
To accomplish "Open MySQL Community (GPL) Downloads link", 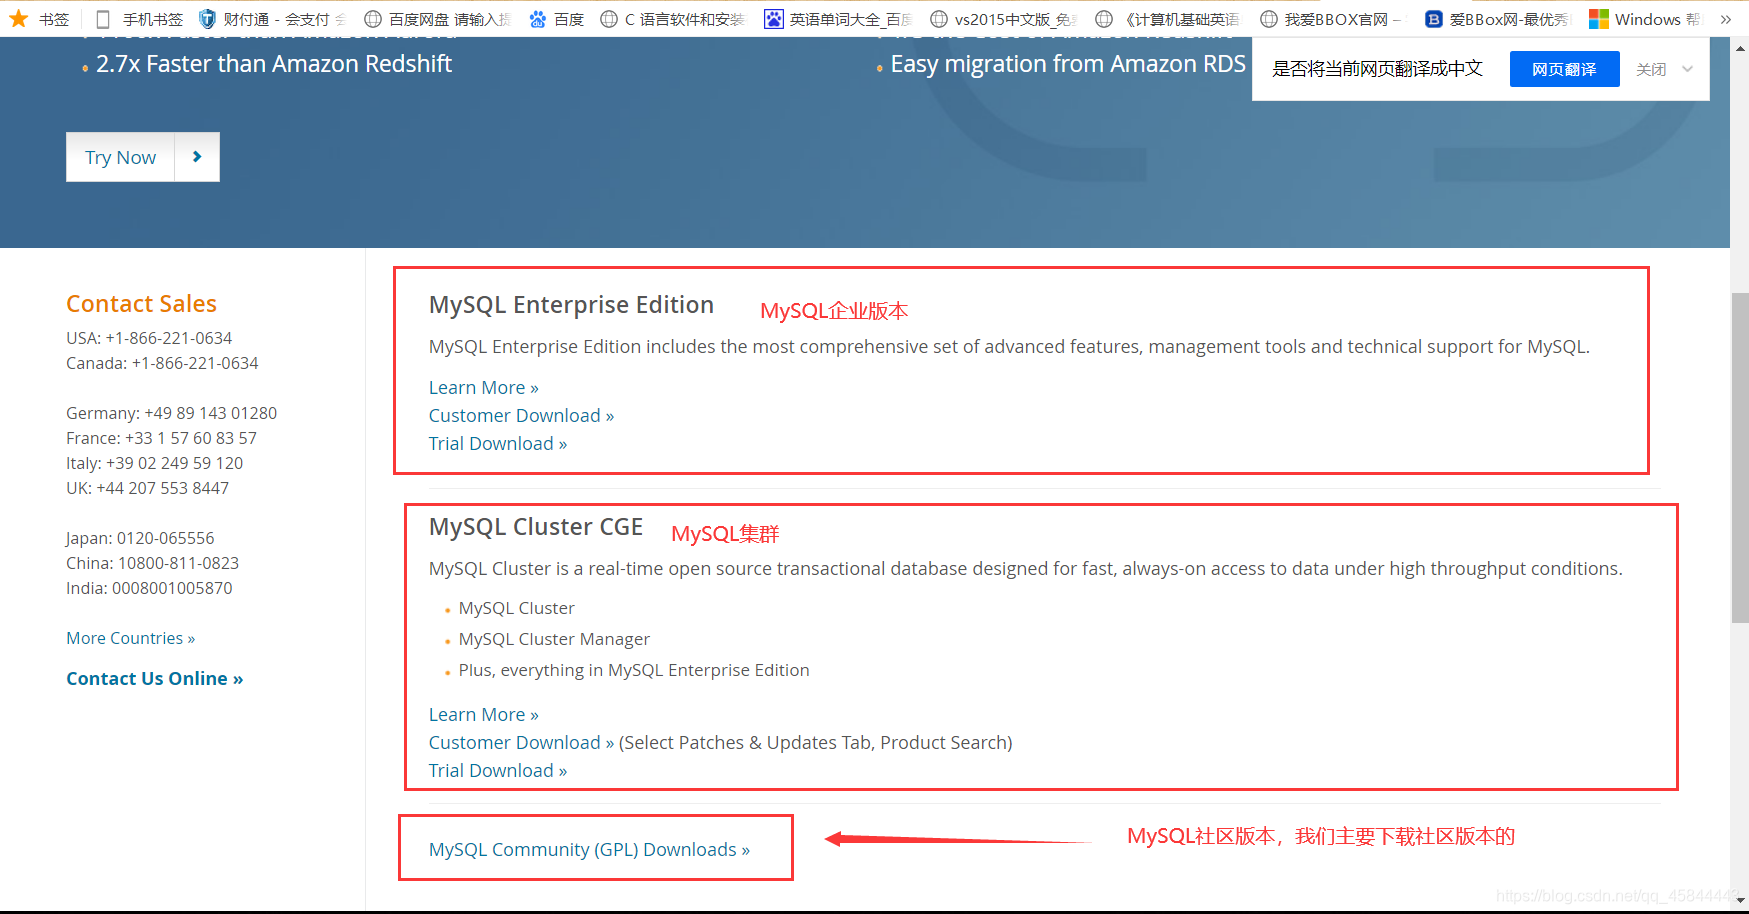I will click(589, 850).
